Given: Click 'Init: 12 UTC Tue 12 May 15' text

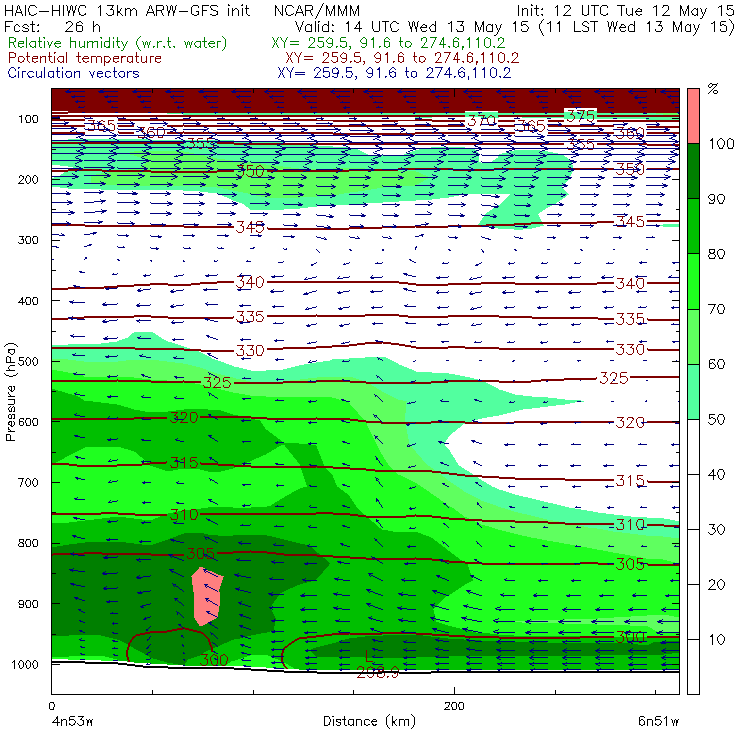Looking at the screenshot, I should coord(625,10).
